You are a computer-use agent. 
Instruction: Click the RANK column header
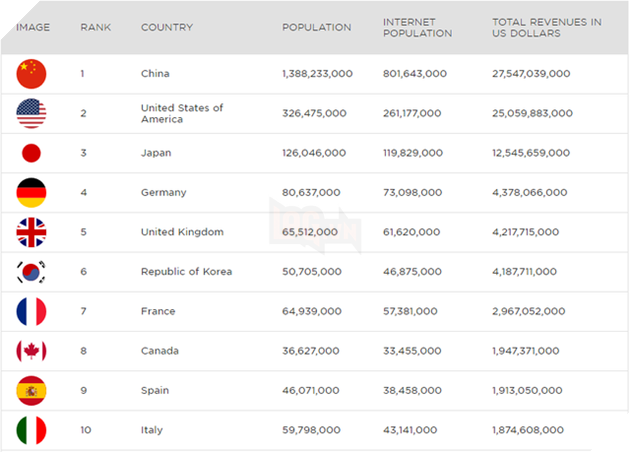pos(96,27)
